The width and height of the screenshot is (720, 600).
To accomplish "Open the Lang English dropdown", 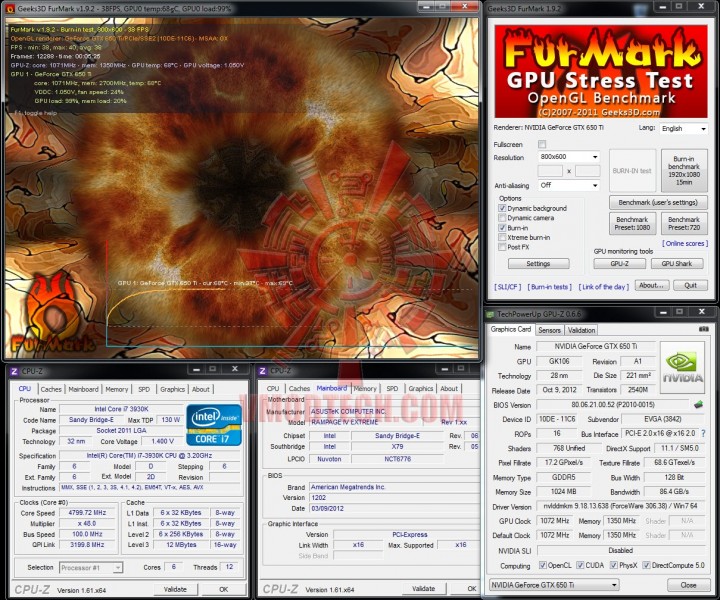I will click(x=683, y=129).
